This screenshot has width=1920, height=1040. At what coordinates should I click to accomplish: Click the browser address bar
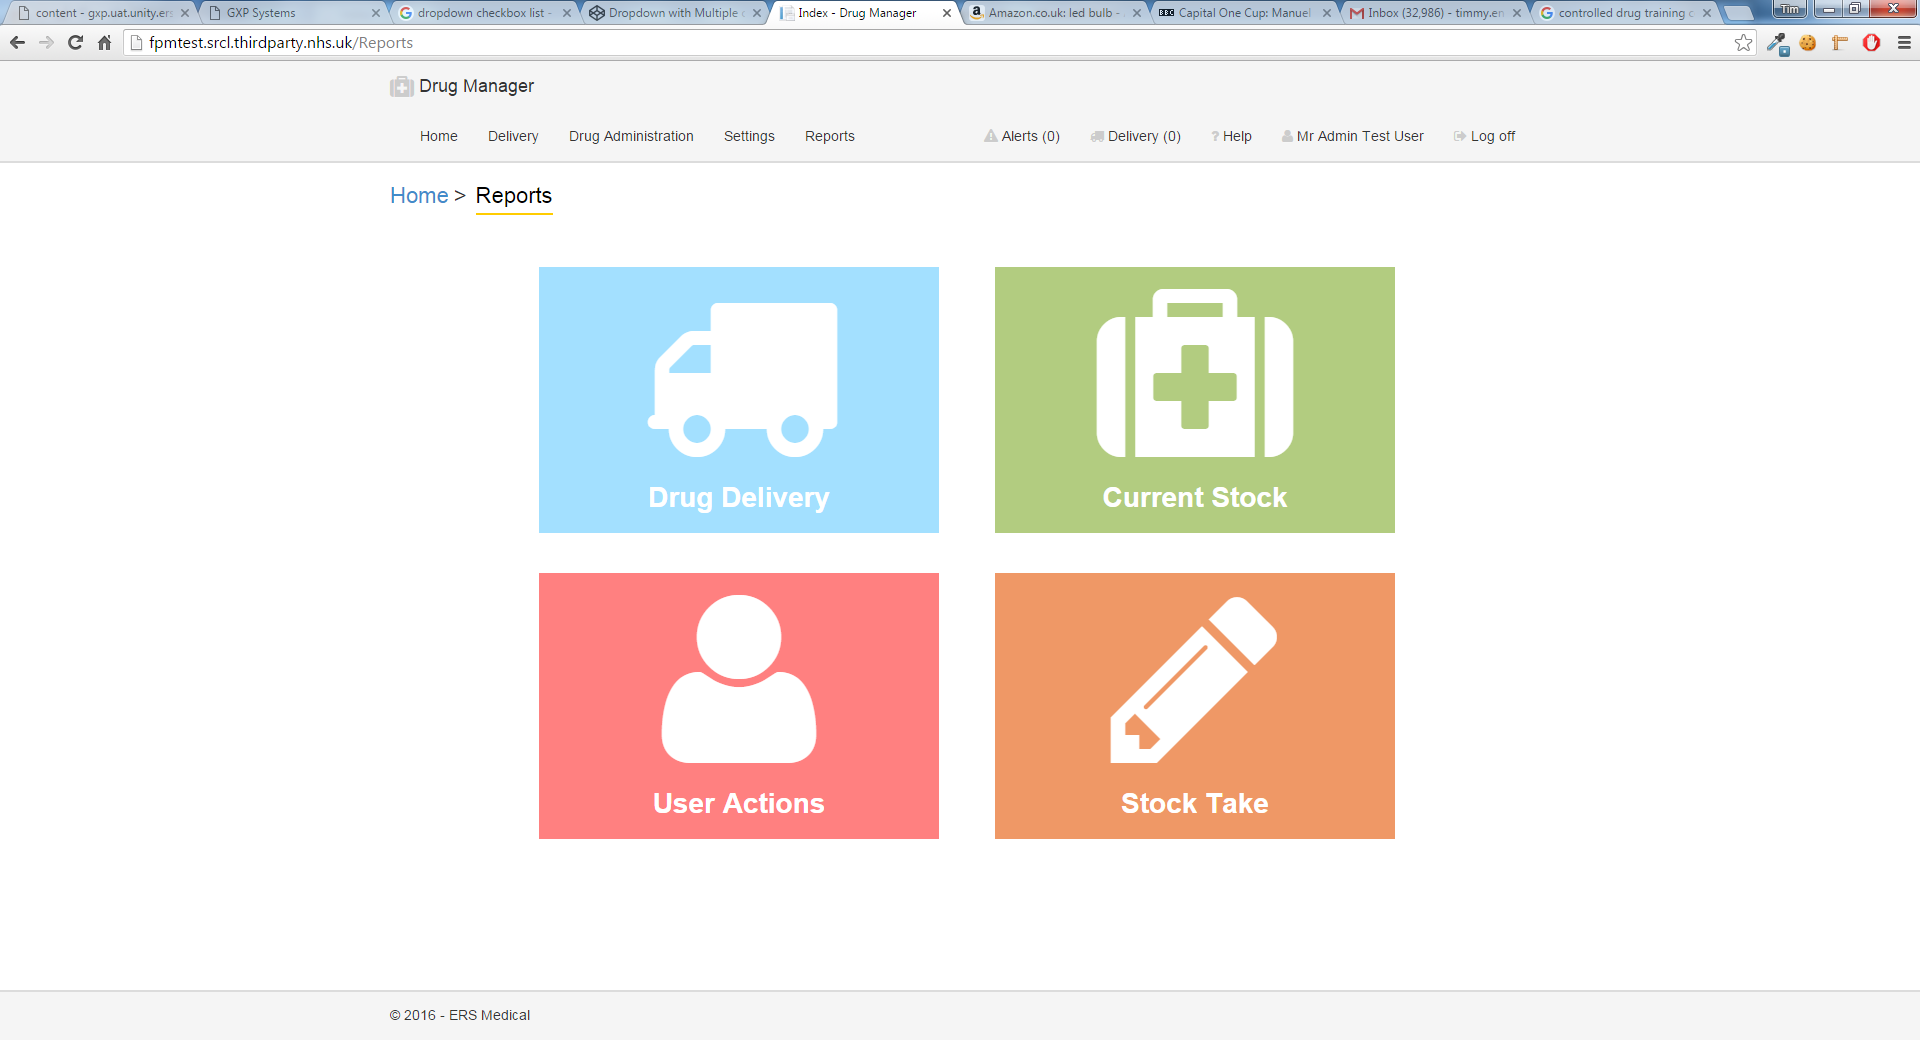pos(900,43)
